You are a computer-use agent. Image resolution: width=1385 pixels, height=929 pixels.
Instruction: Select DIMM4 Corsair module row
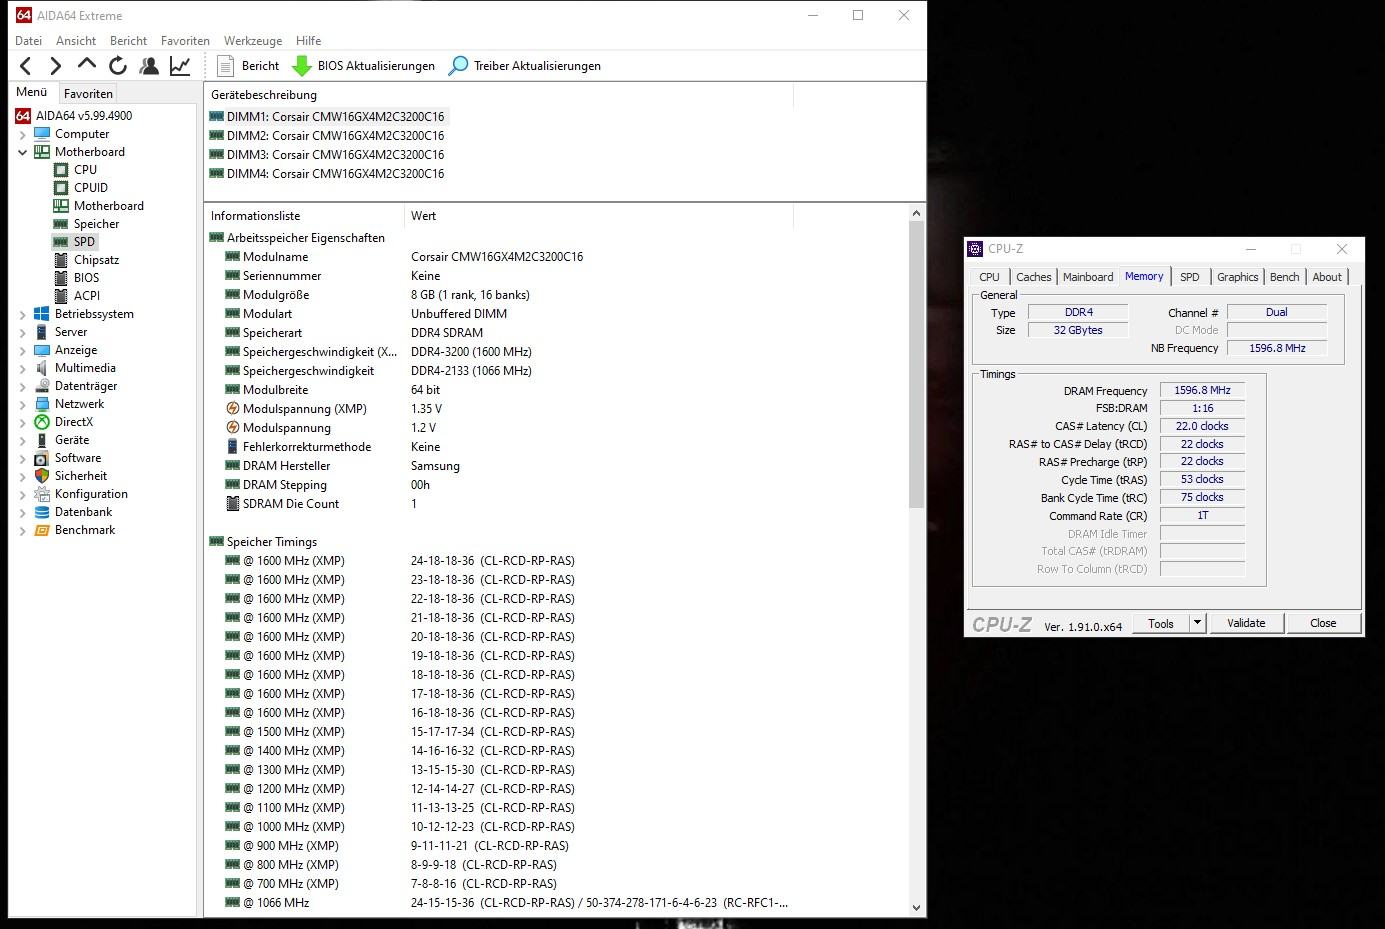(x=327, y=174)
